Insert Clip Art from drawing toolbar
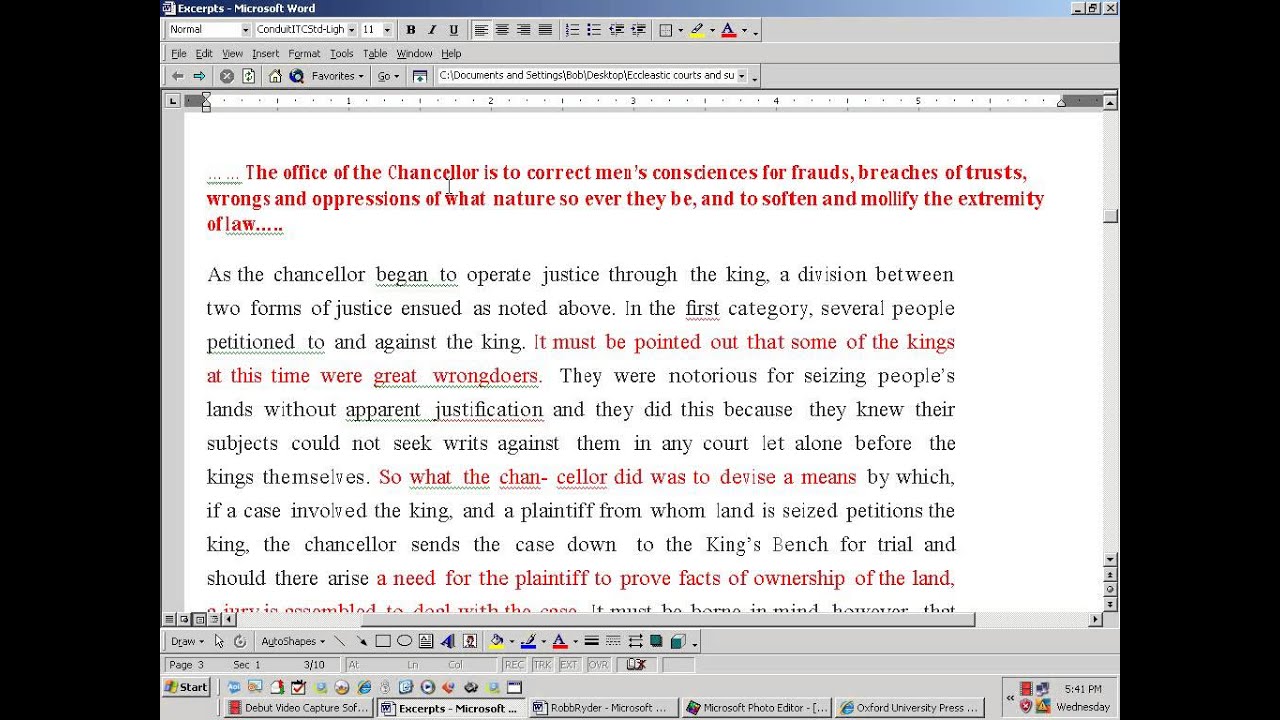 [x=469, y=642]
